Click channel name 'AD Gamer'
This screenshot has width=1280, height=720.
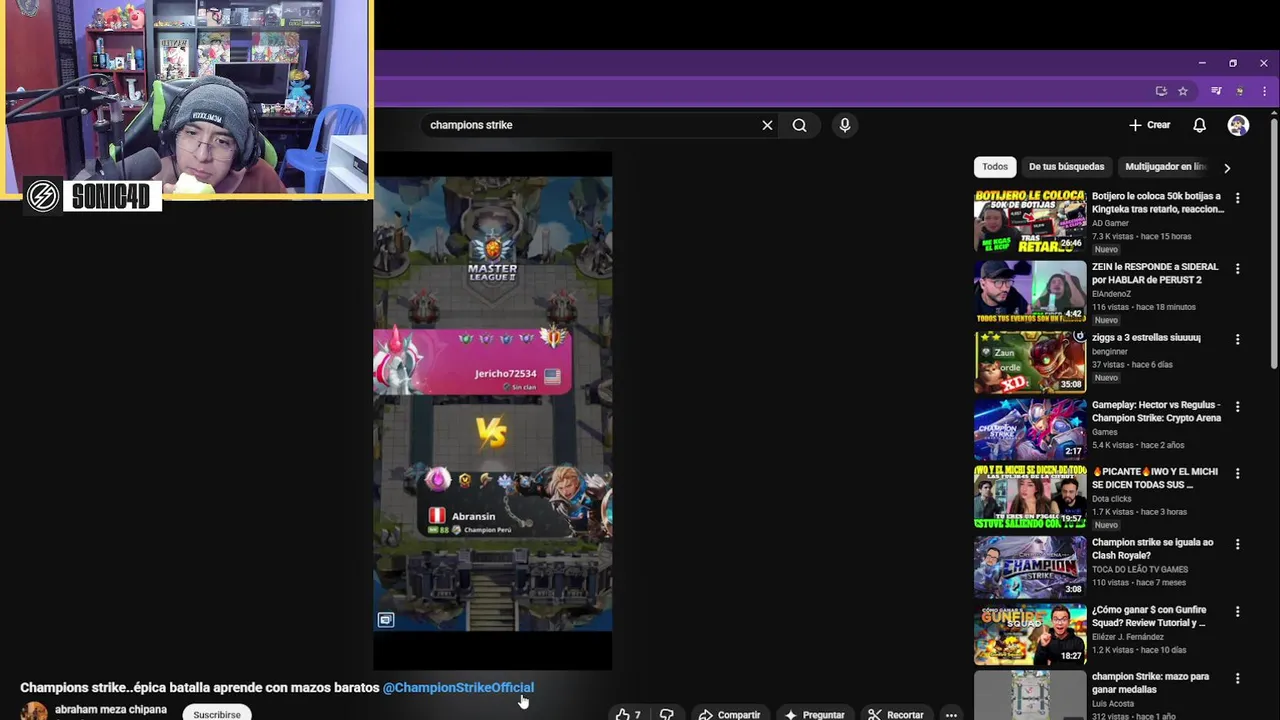click(1110, 223)
